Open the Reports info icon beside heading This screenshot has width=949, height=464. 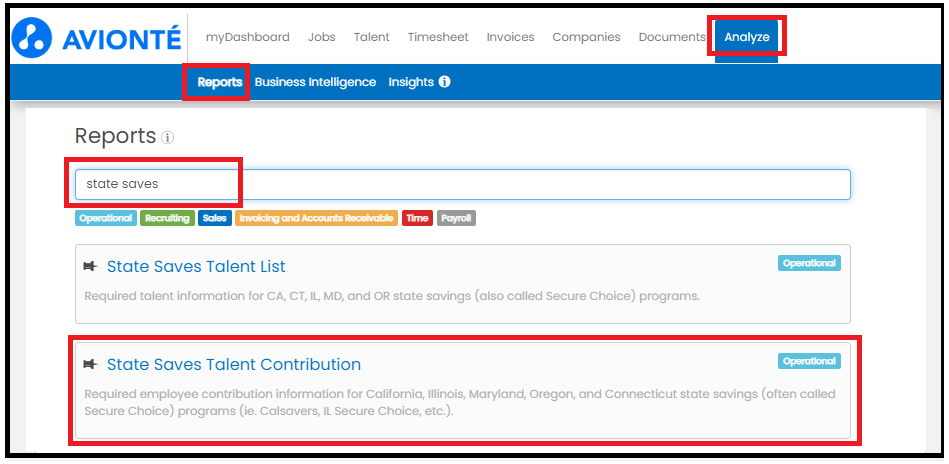[168, 138]
